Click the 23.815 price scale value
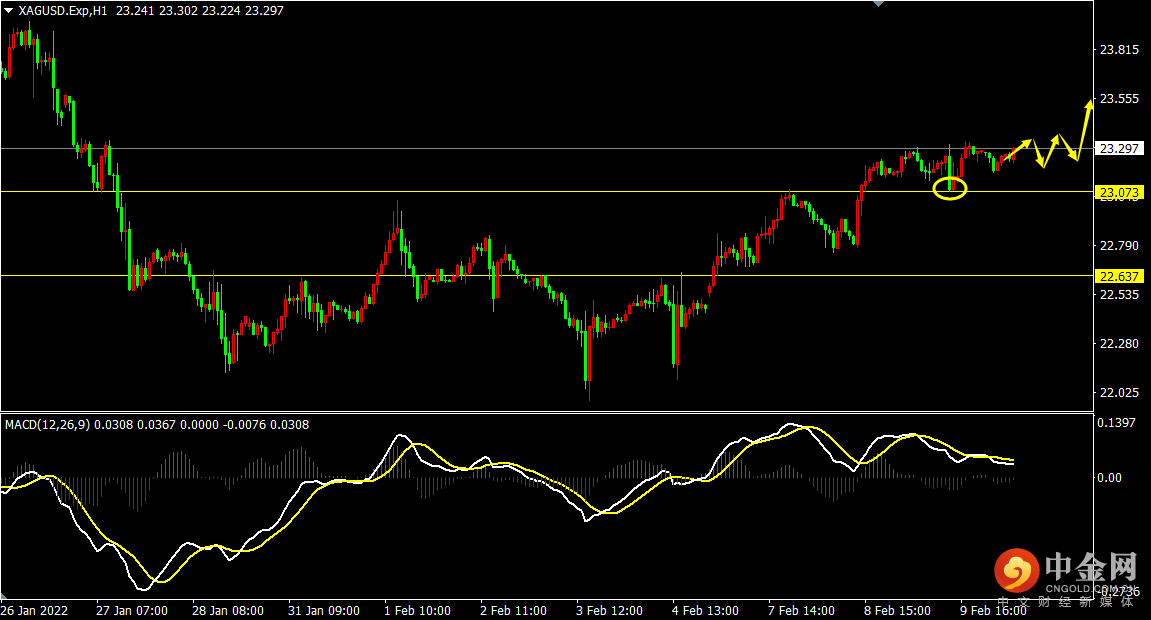 1119,50
